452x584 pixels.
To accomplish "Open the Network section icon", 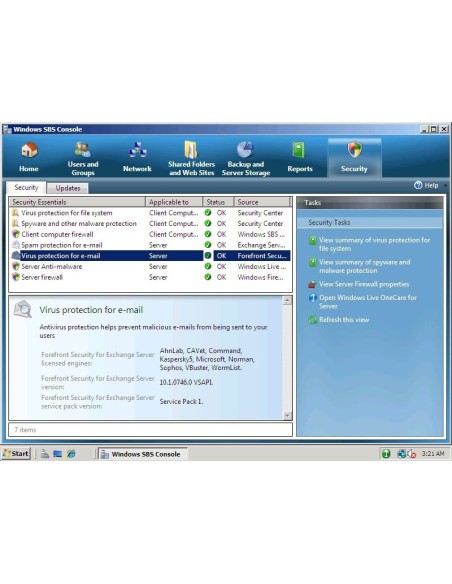I will [x=137, y=150].
